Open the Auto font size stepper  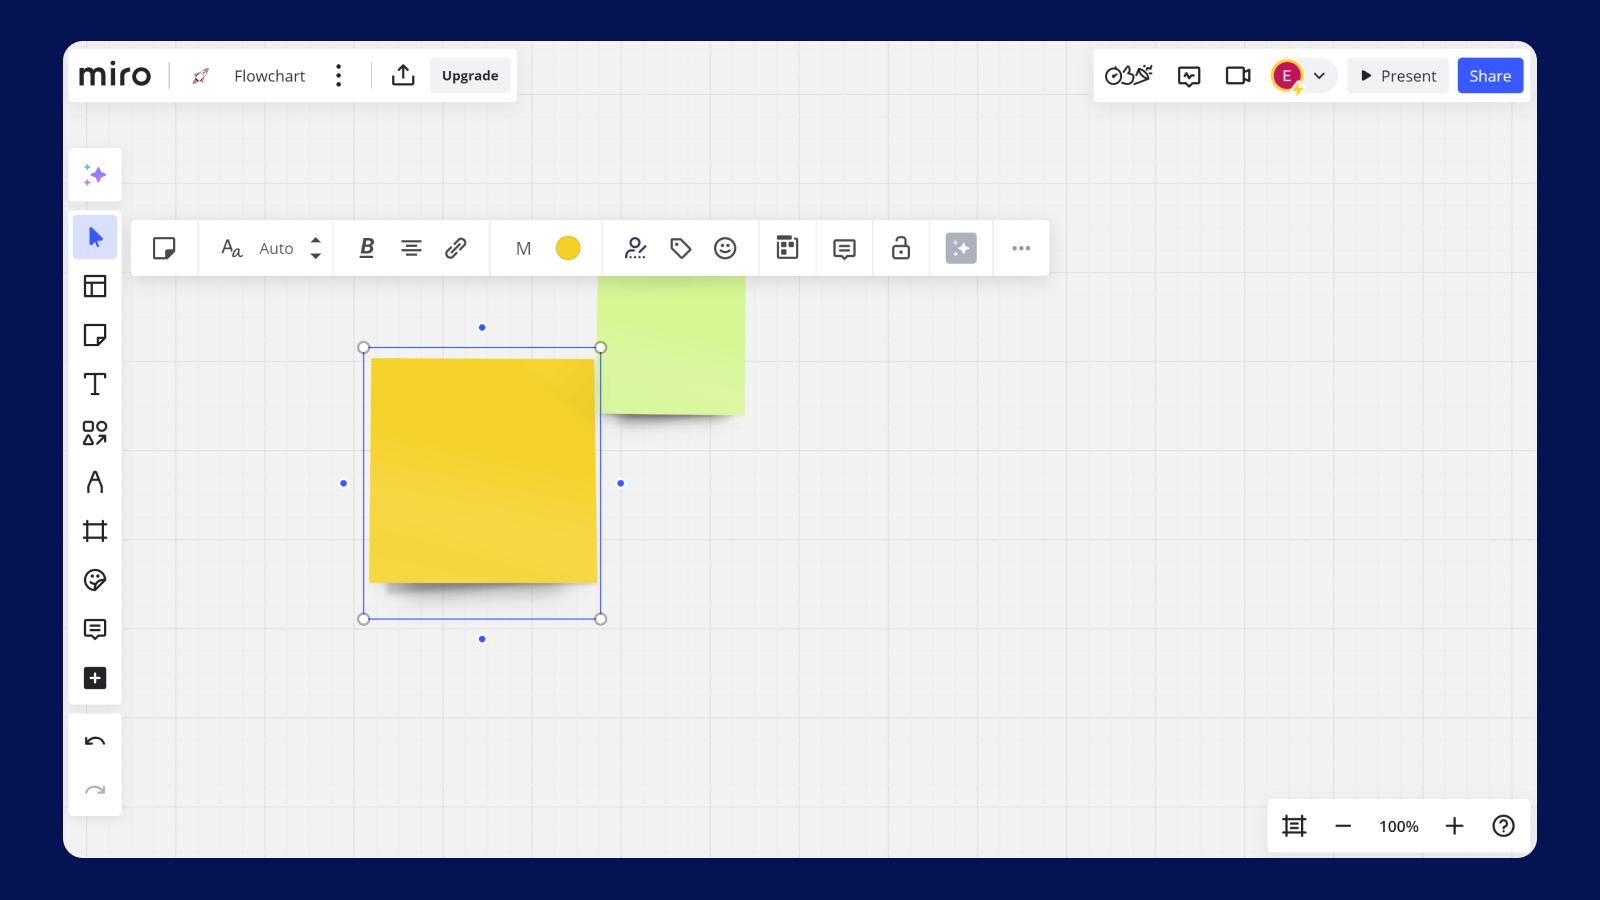[x=316, y=248]
